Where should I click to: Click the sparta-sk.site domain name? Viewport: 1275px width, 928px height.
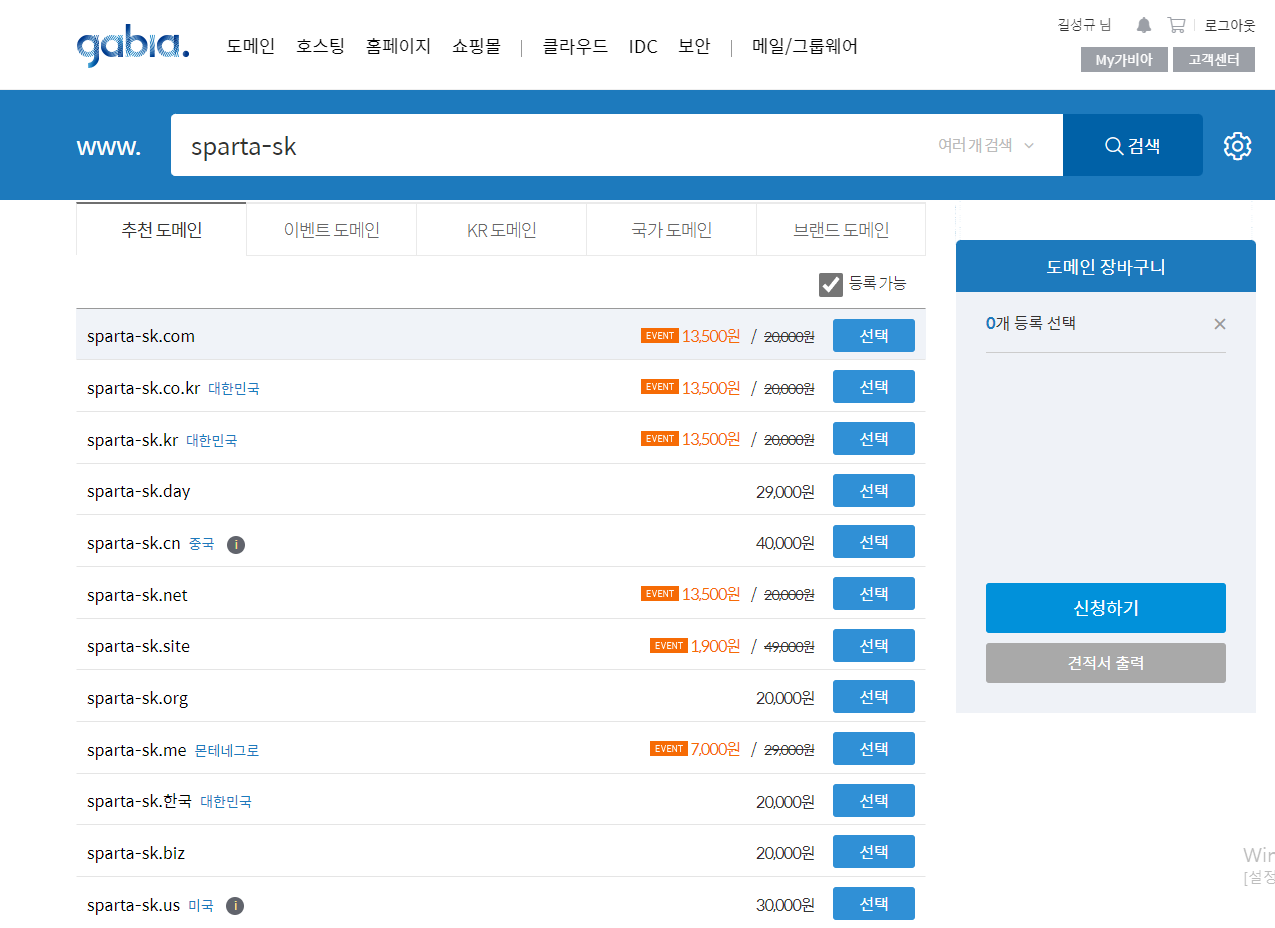pos(138,646)
